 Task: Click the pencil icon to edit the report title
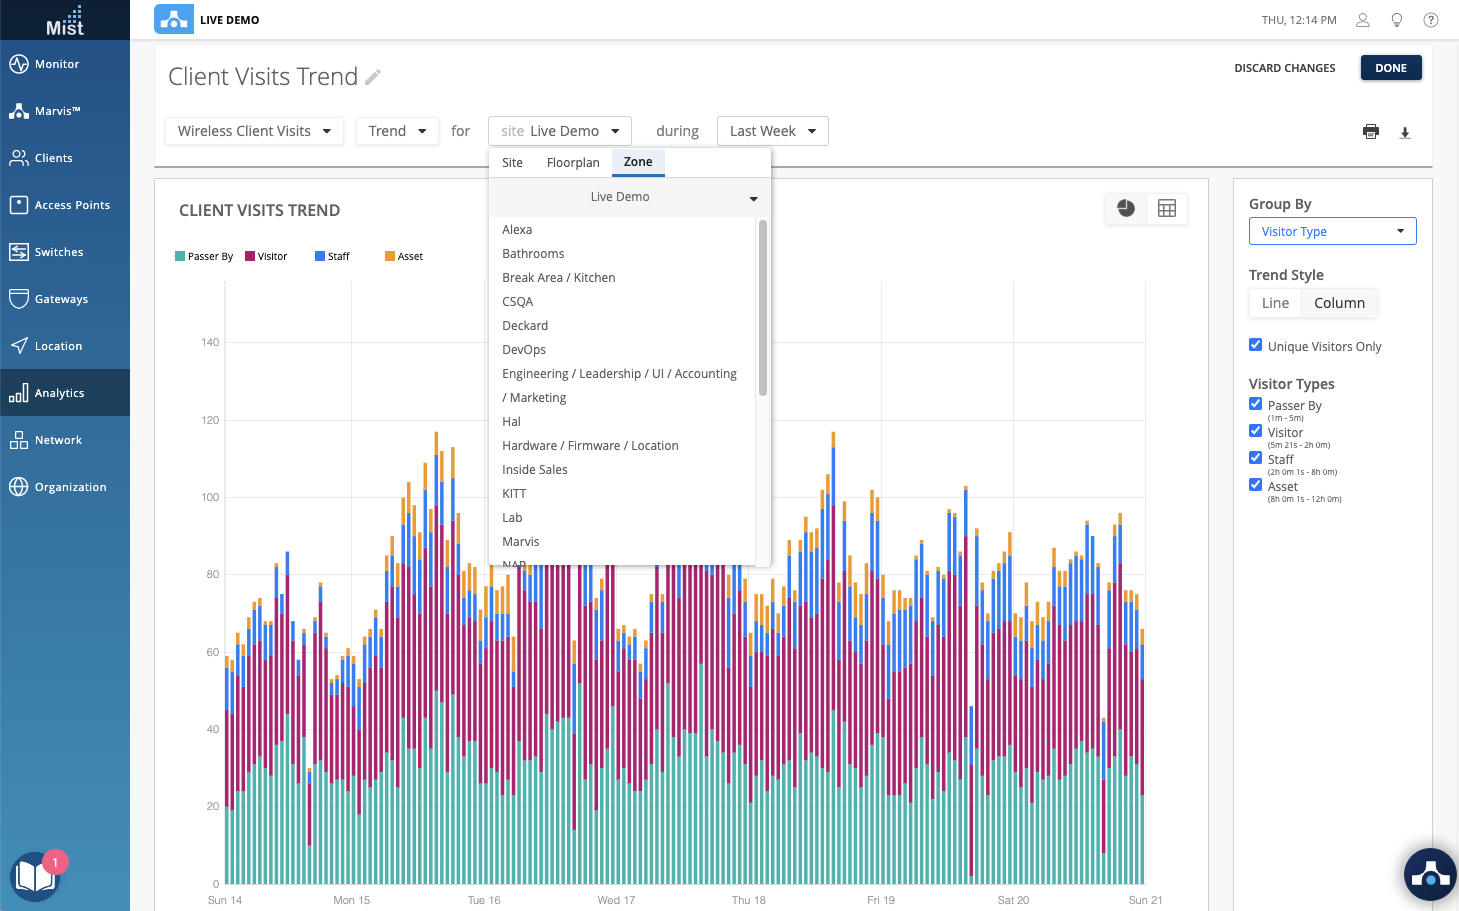point(373,77)
